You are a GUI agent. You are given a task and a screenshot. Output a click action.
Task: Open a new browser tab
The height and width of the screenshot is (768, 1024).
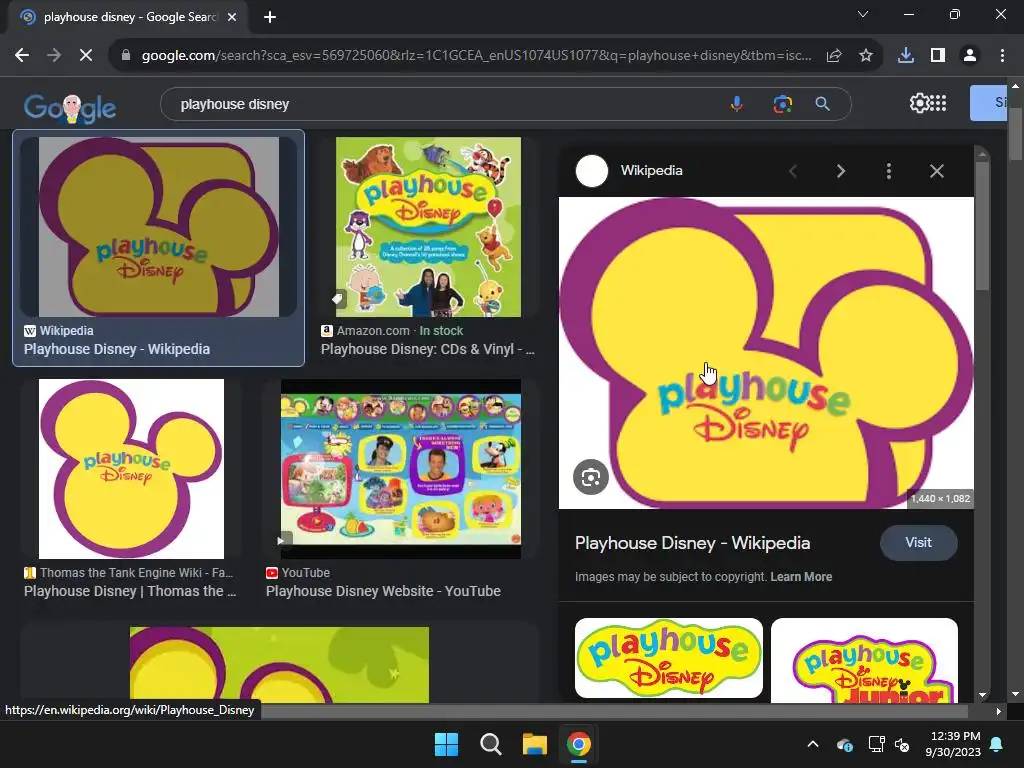(x=270, y=17)
